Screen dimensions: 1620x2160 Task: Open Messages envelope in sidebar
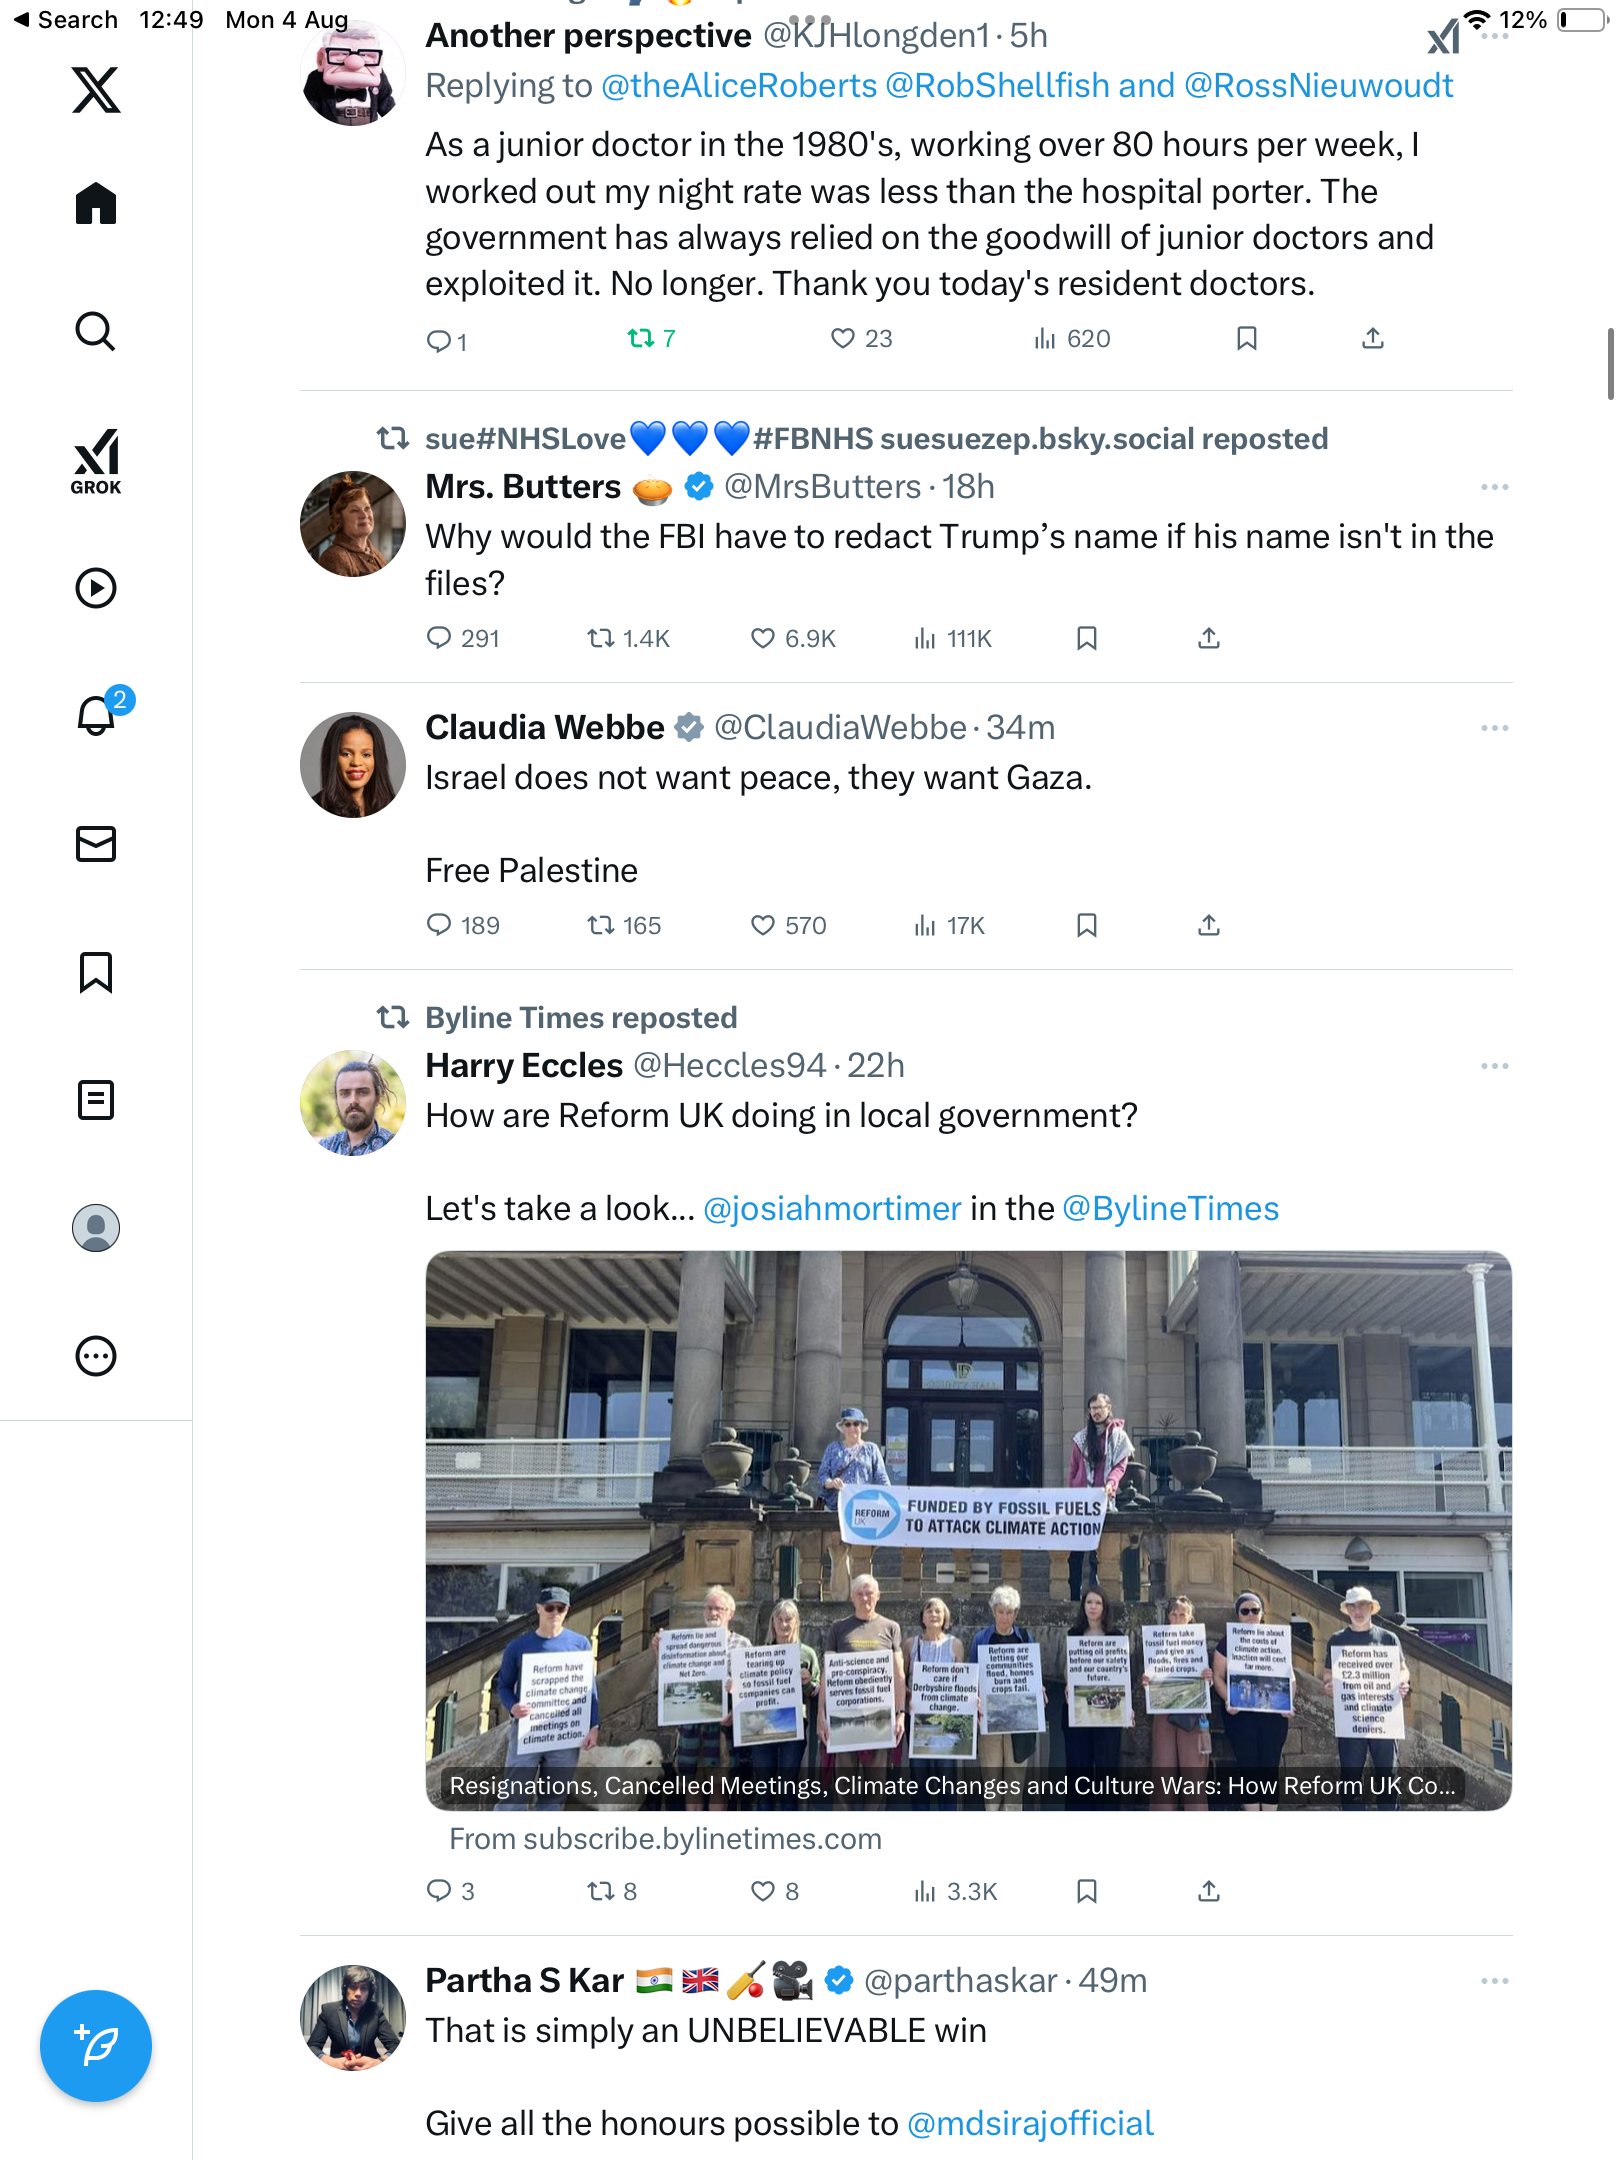[x=96, y=844]
